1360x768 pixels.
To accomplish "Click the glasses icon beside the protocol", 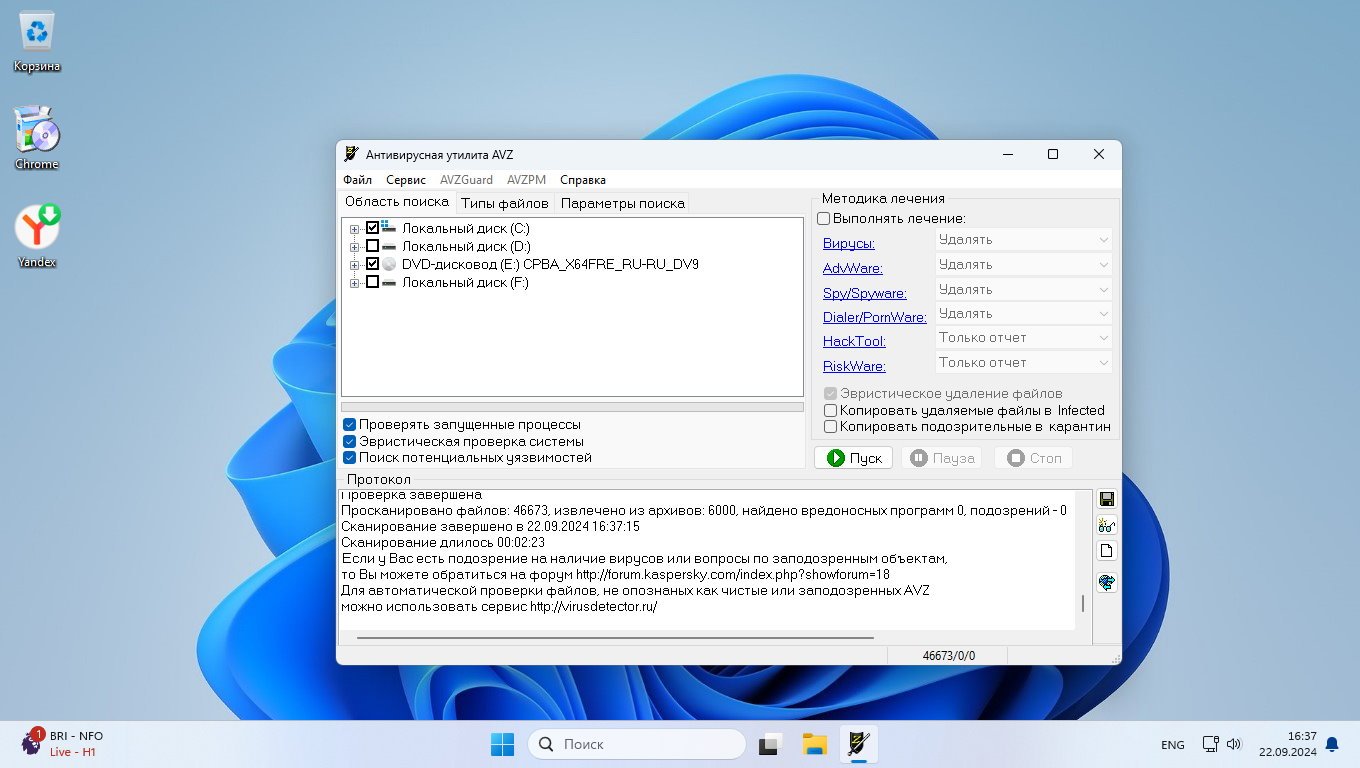I will [1107, 525].
